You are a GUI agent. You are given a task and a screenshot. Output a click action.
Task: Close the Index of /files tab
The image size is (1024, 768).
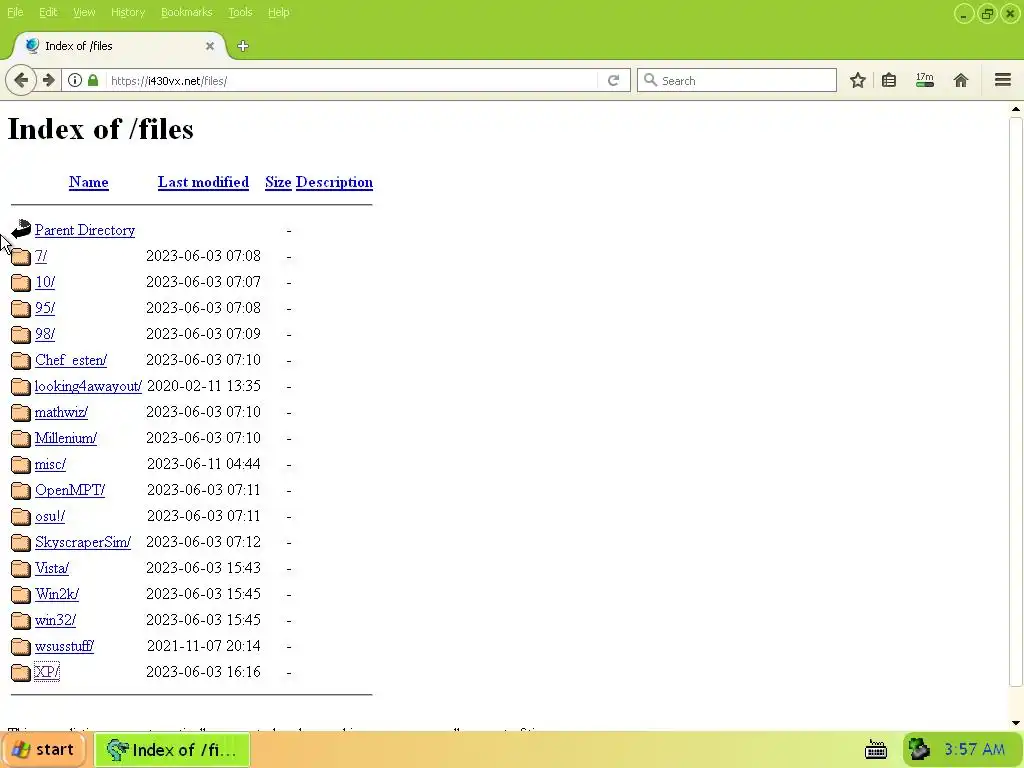coord(210,46)
